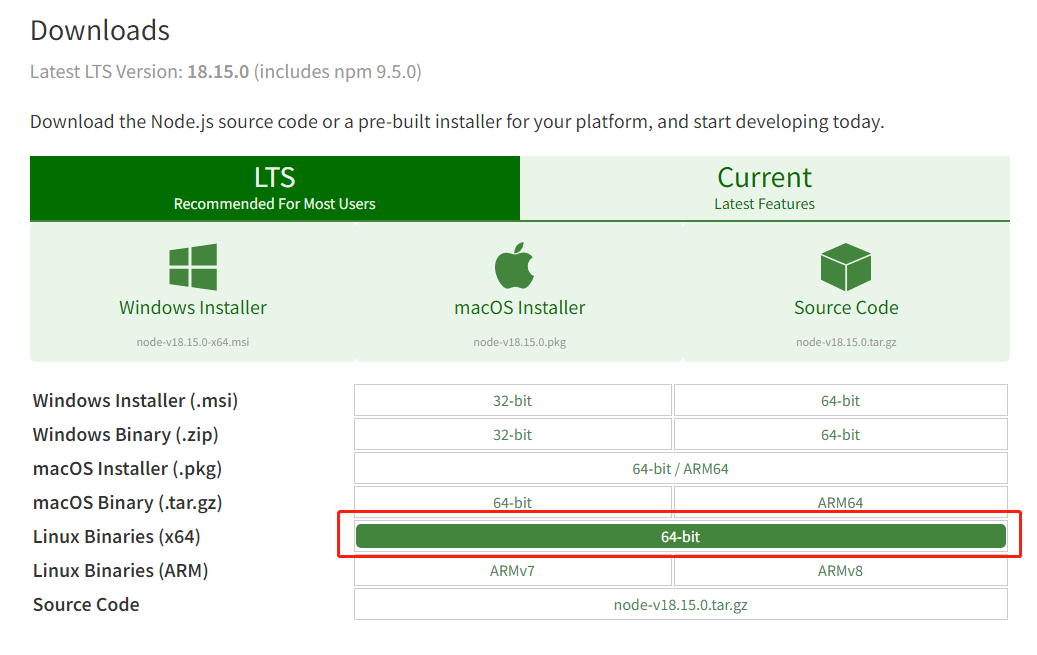Select 32-bit Windows Installer (.msi)

512,401
